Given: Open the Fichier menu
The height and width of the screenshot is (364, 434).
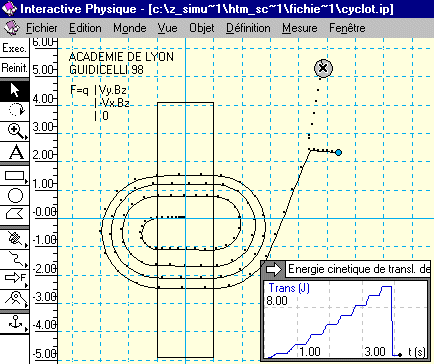Looking at the screenshot, I should [x=42, y=28].
